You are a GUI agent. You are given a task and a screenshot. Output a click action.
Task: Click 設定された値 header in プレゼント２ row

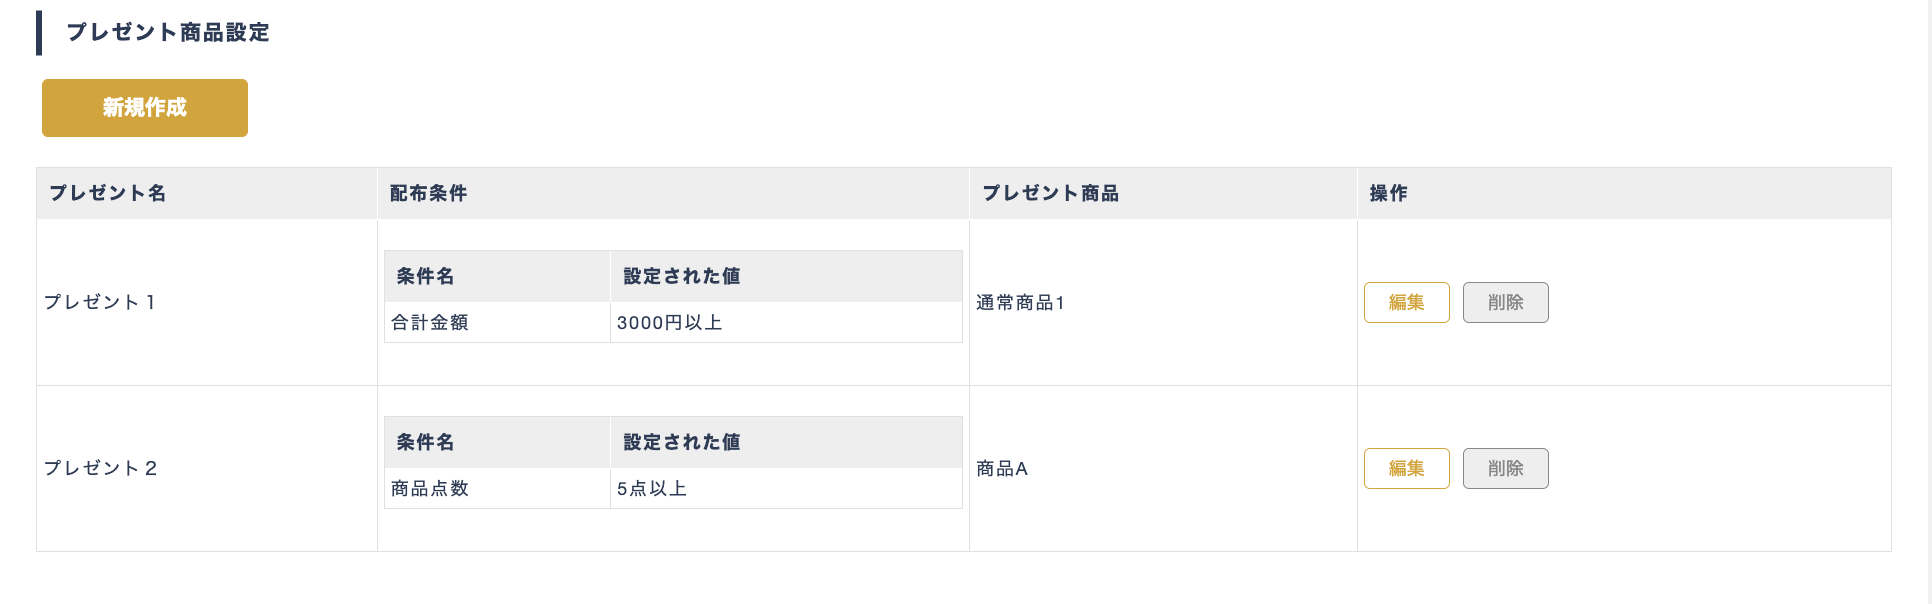681,442
